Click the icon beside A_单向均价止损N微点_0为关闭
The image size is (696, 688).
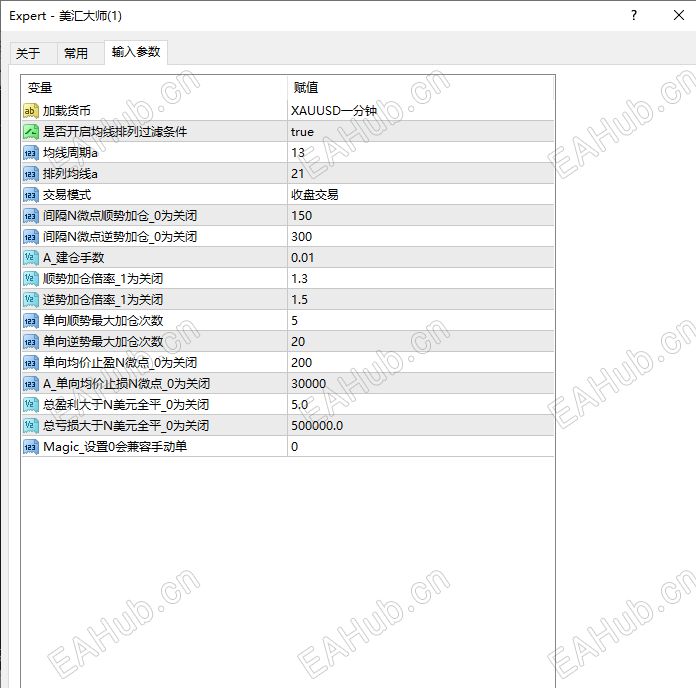31,384
